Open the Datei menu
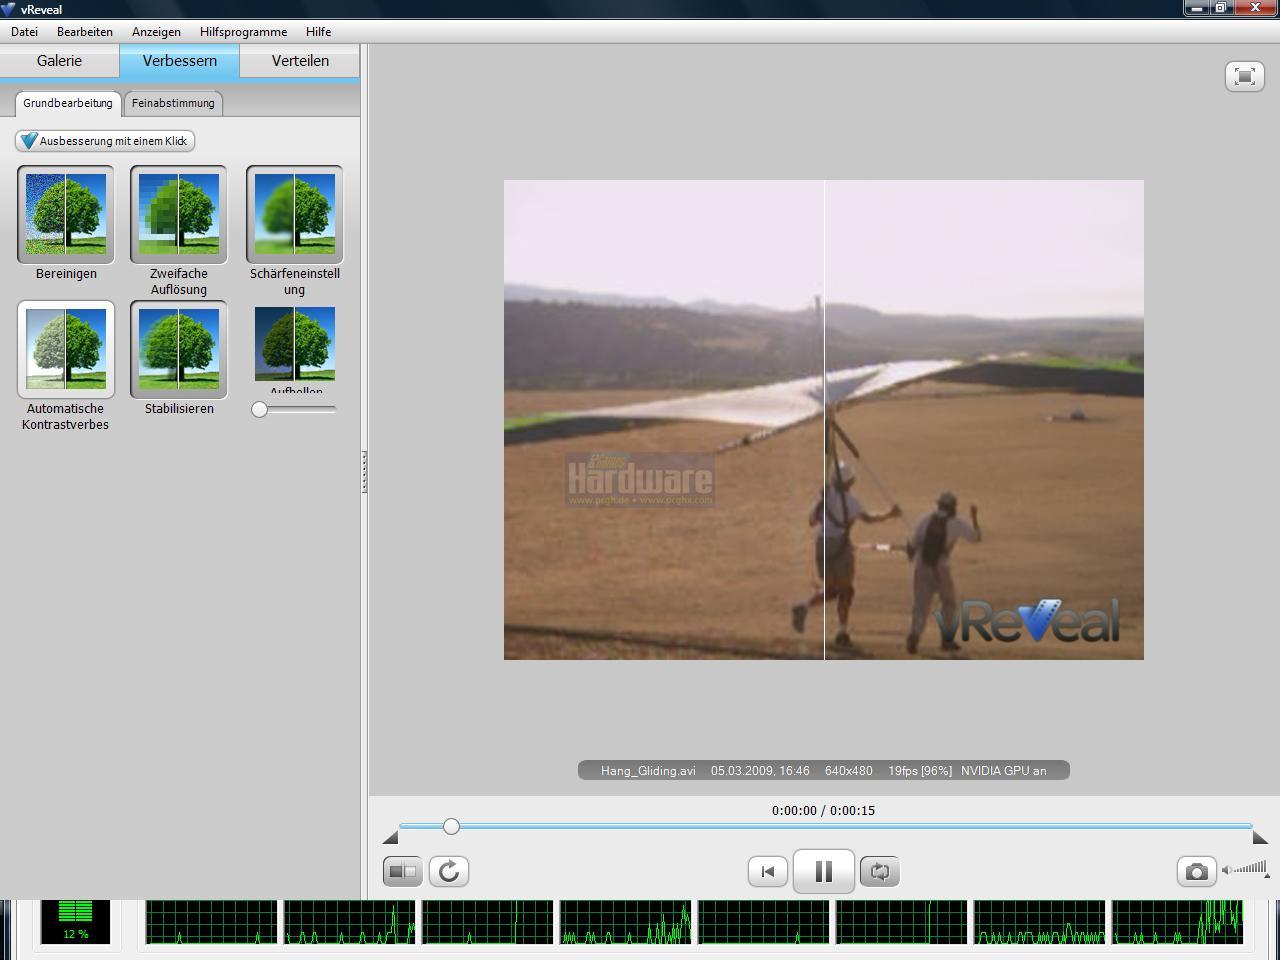Viewport: 1280px width, 960px height. 24,32
